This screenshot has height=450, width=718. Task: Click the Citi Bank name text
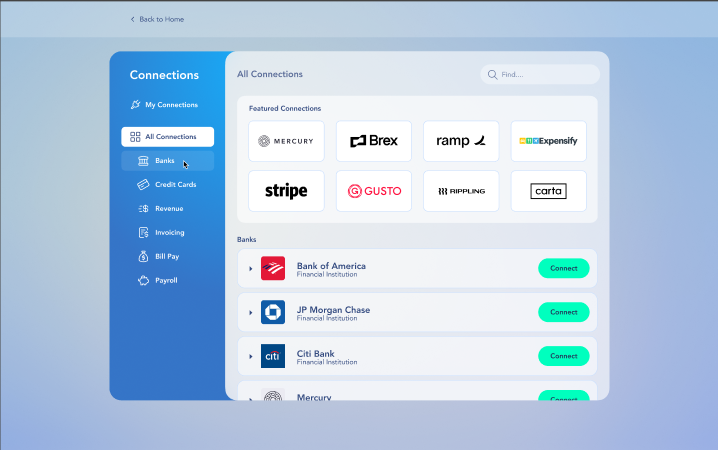click(315, 354)
